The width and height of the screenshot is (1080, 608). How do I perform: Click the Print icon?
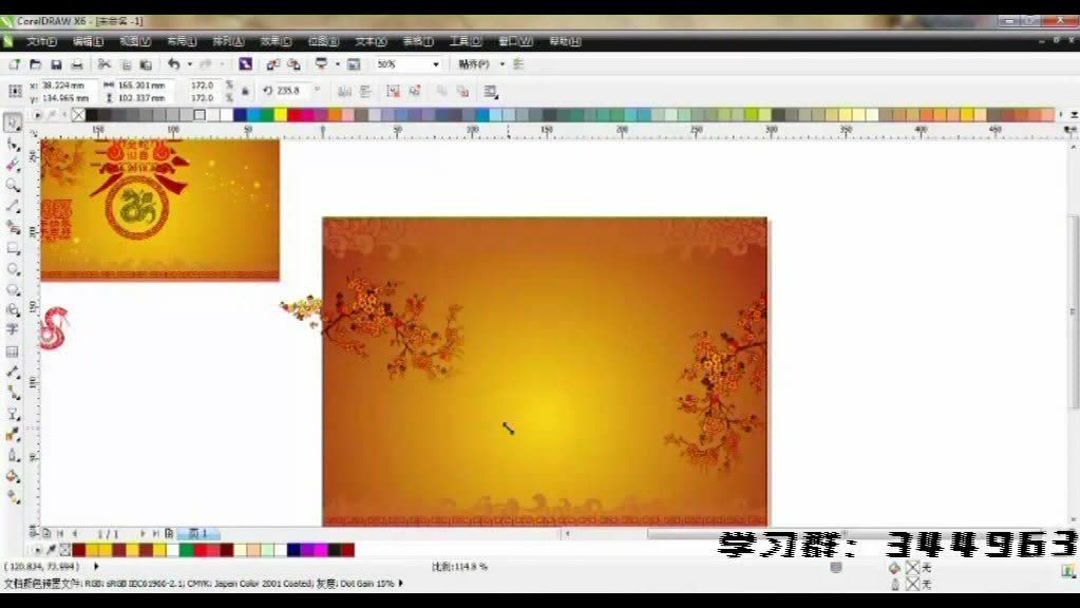point(78,63)
